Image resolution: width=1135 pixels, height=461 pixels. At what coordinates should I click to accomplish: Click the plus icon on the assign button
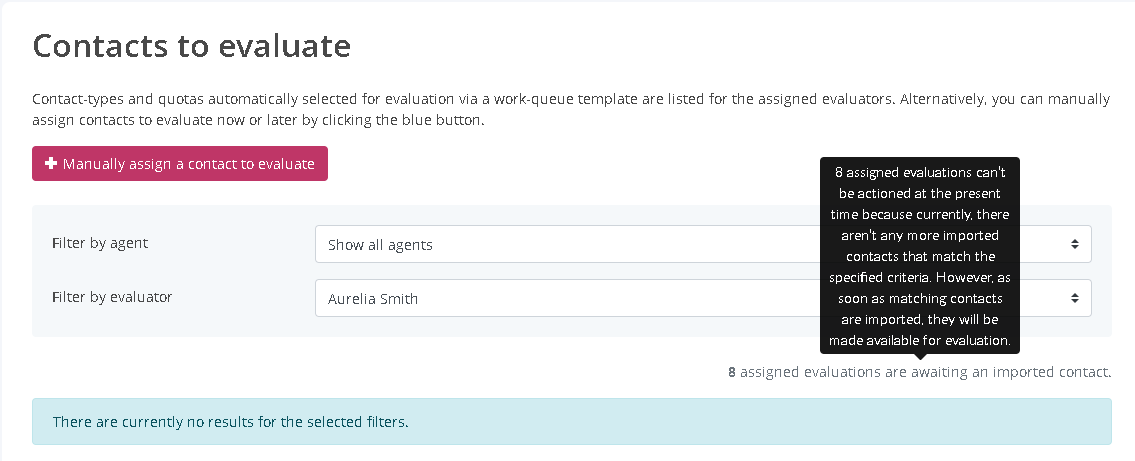coord(51,164)
